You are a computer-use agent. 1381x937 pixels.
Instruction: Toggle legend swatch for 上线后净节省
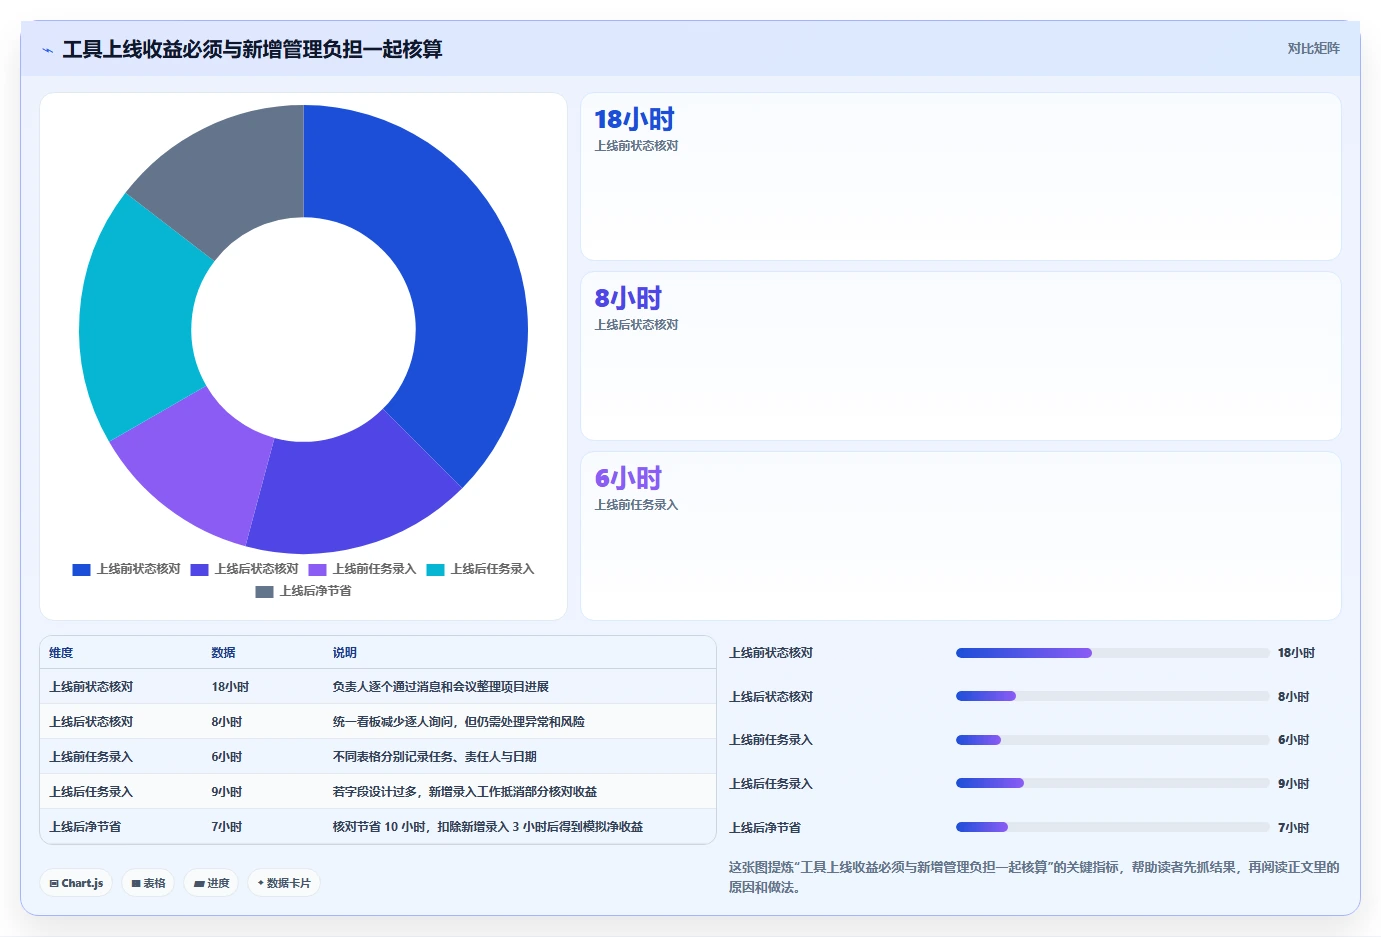(x=264, y=592)
